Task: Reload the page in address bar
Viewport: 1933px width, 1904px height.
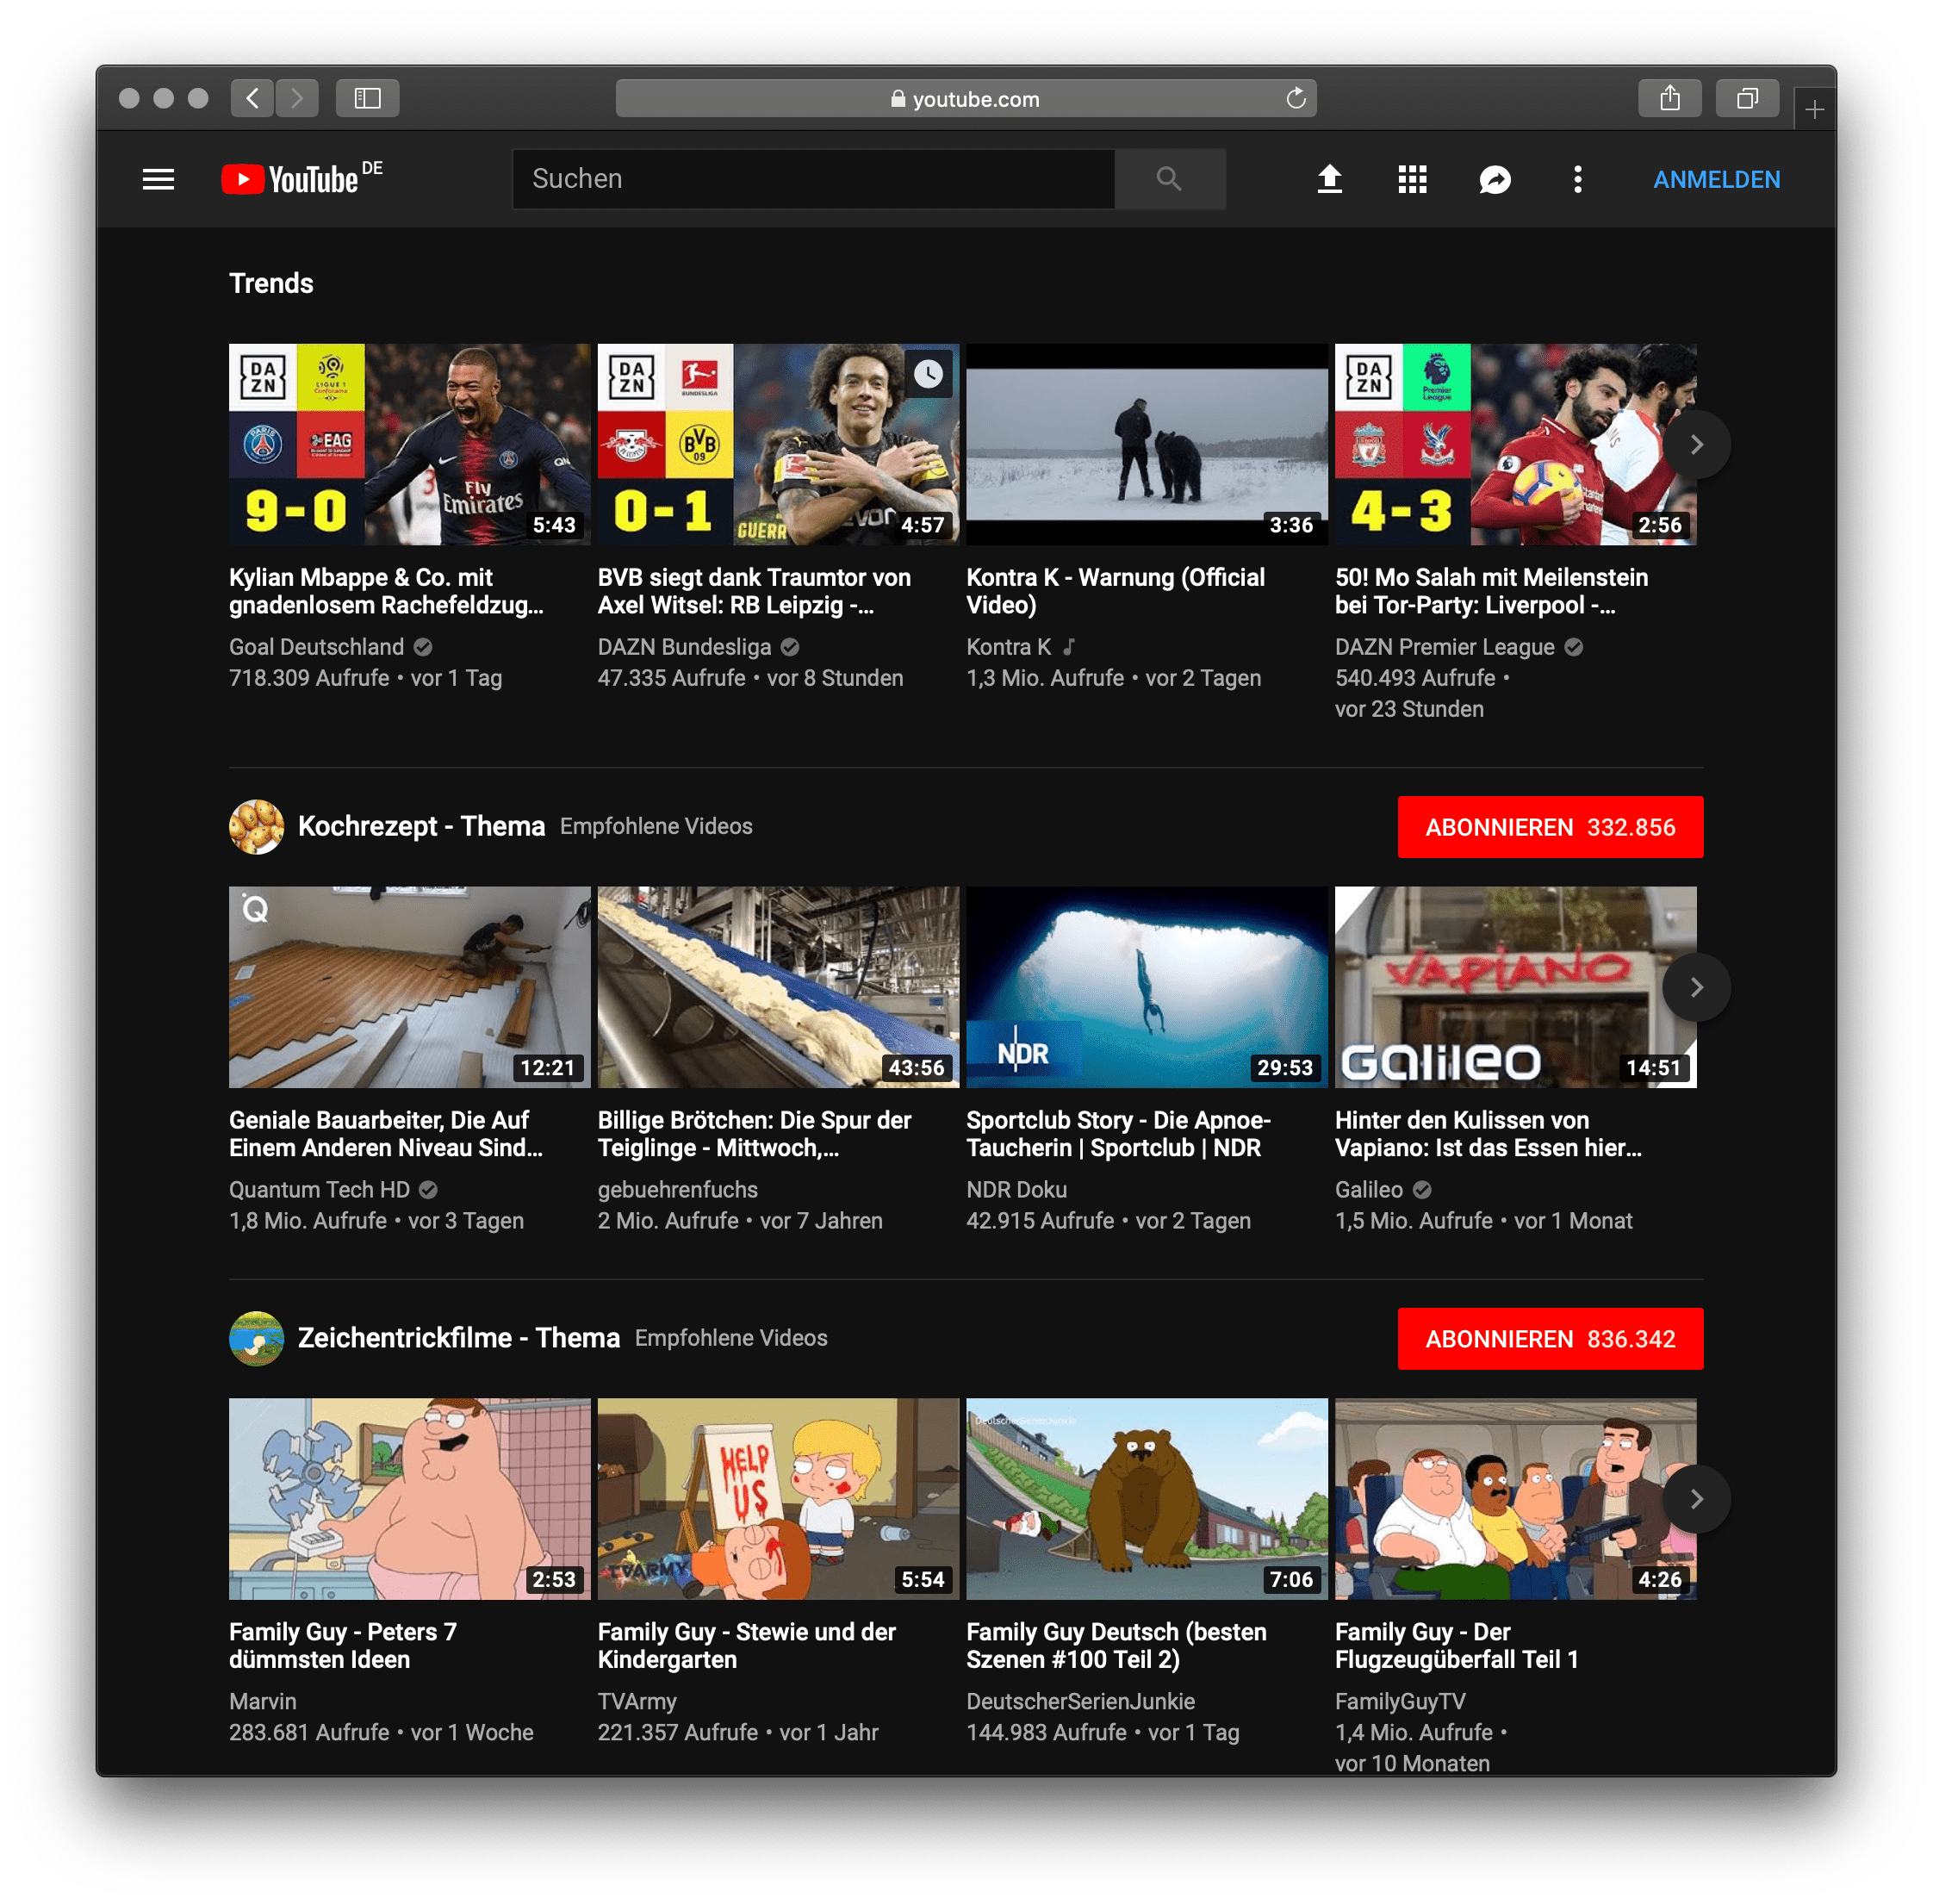Action: coord(1295,98)
